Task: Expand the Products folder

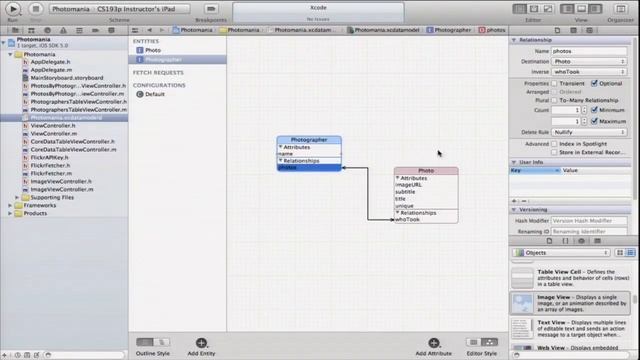Action: point(10,213)
